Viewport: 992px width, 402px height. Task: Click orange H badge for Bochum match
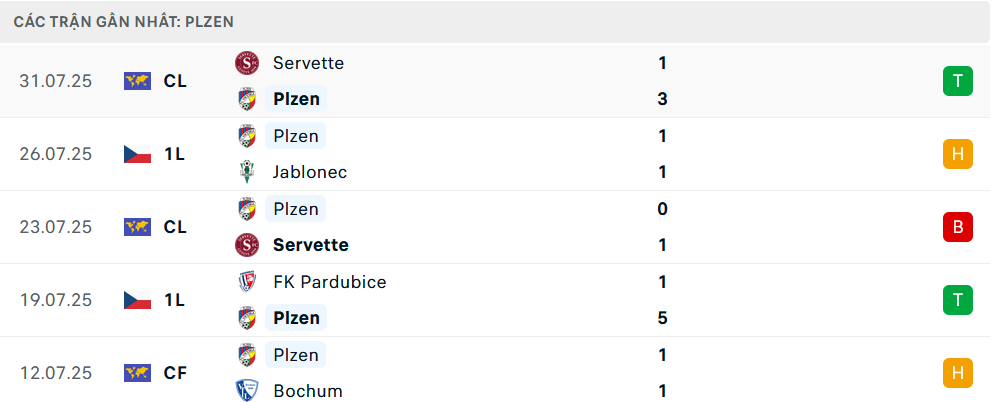[x=958, y=373]
